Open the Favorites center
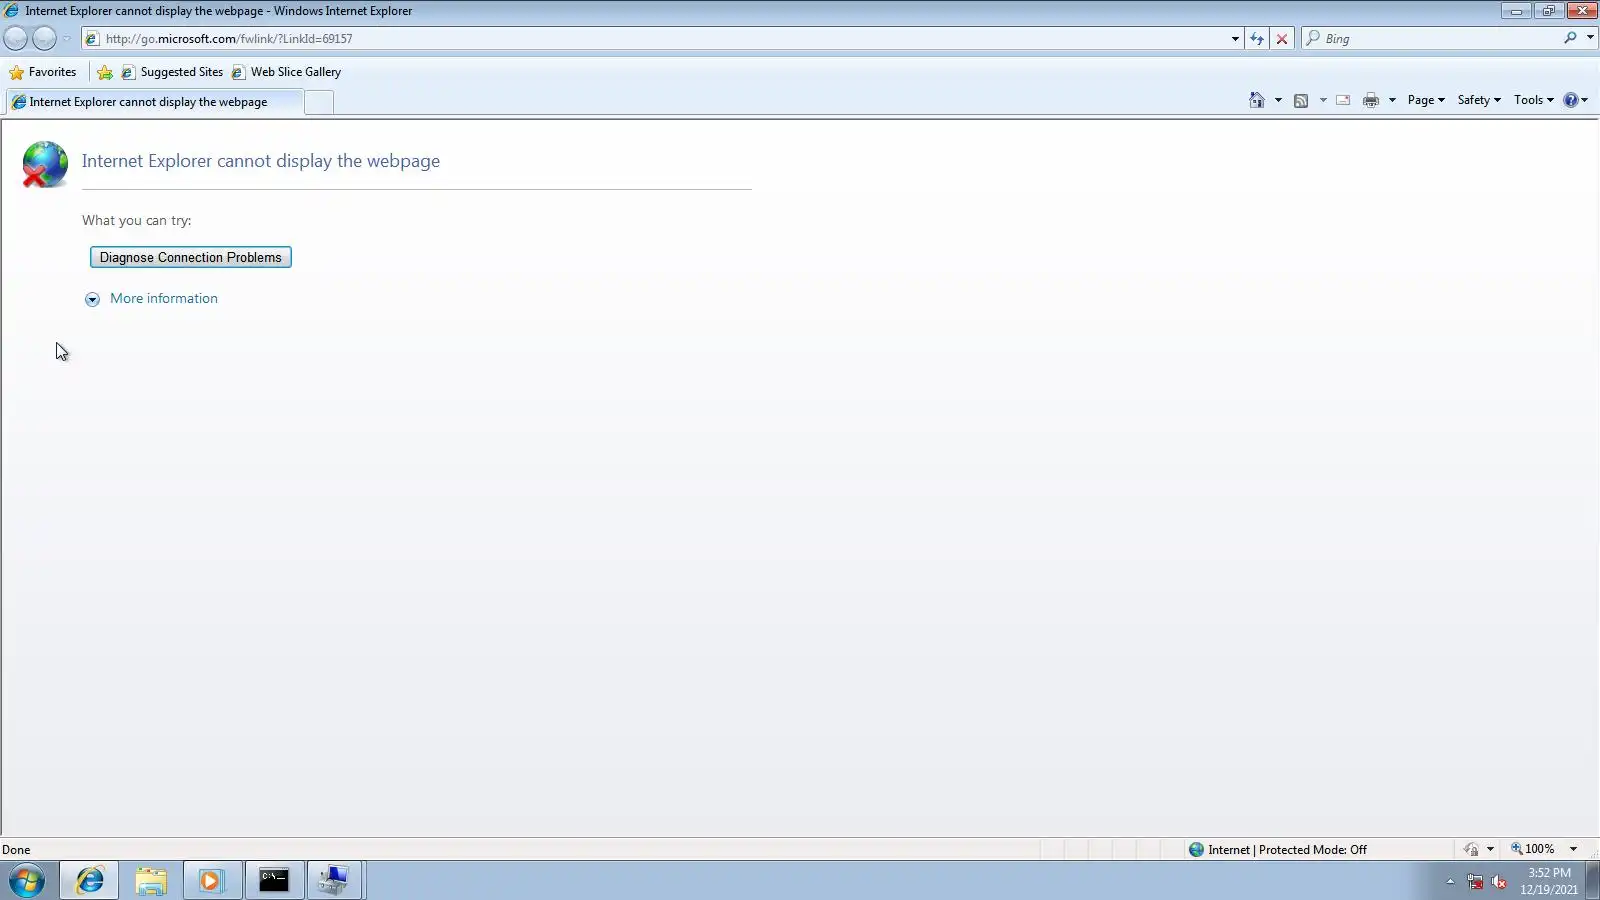1600x900 pixels. point(43,72)
